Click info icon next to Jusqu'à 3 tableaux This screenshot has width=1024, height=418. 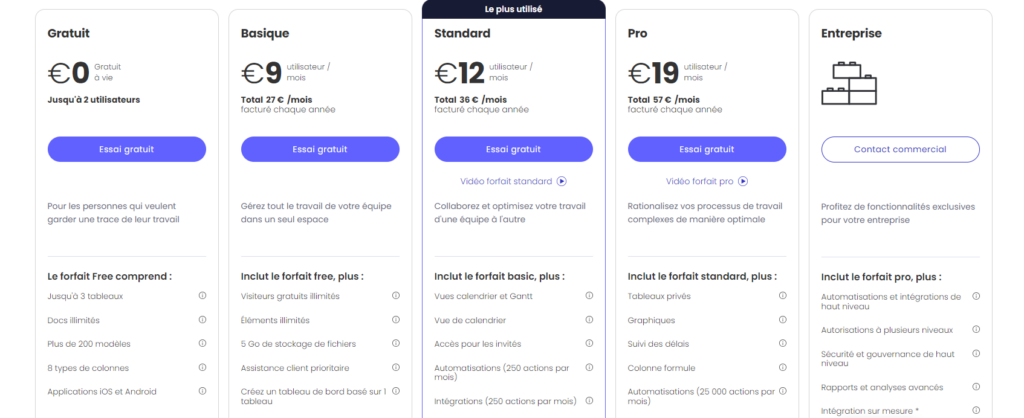[x=202, y=296]
